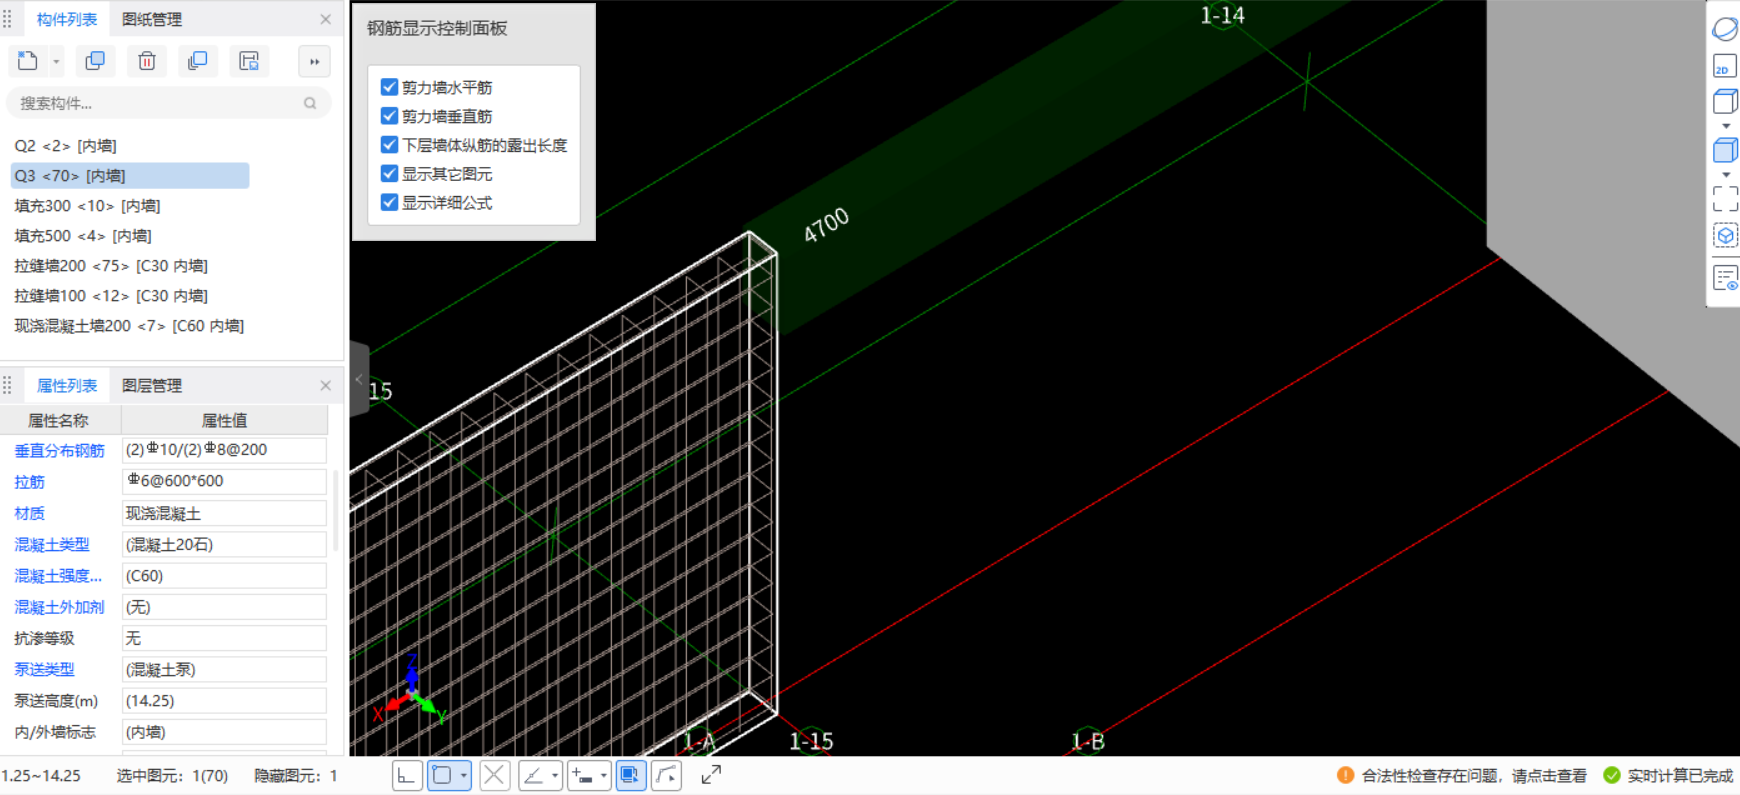The image size is (1740, 795).
Task: Click 泵送类型 property link
Action: (x=44, y=670)
